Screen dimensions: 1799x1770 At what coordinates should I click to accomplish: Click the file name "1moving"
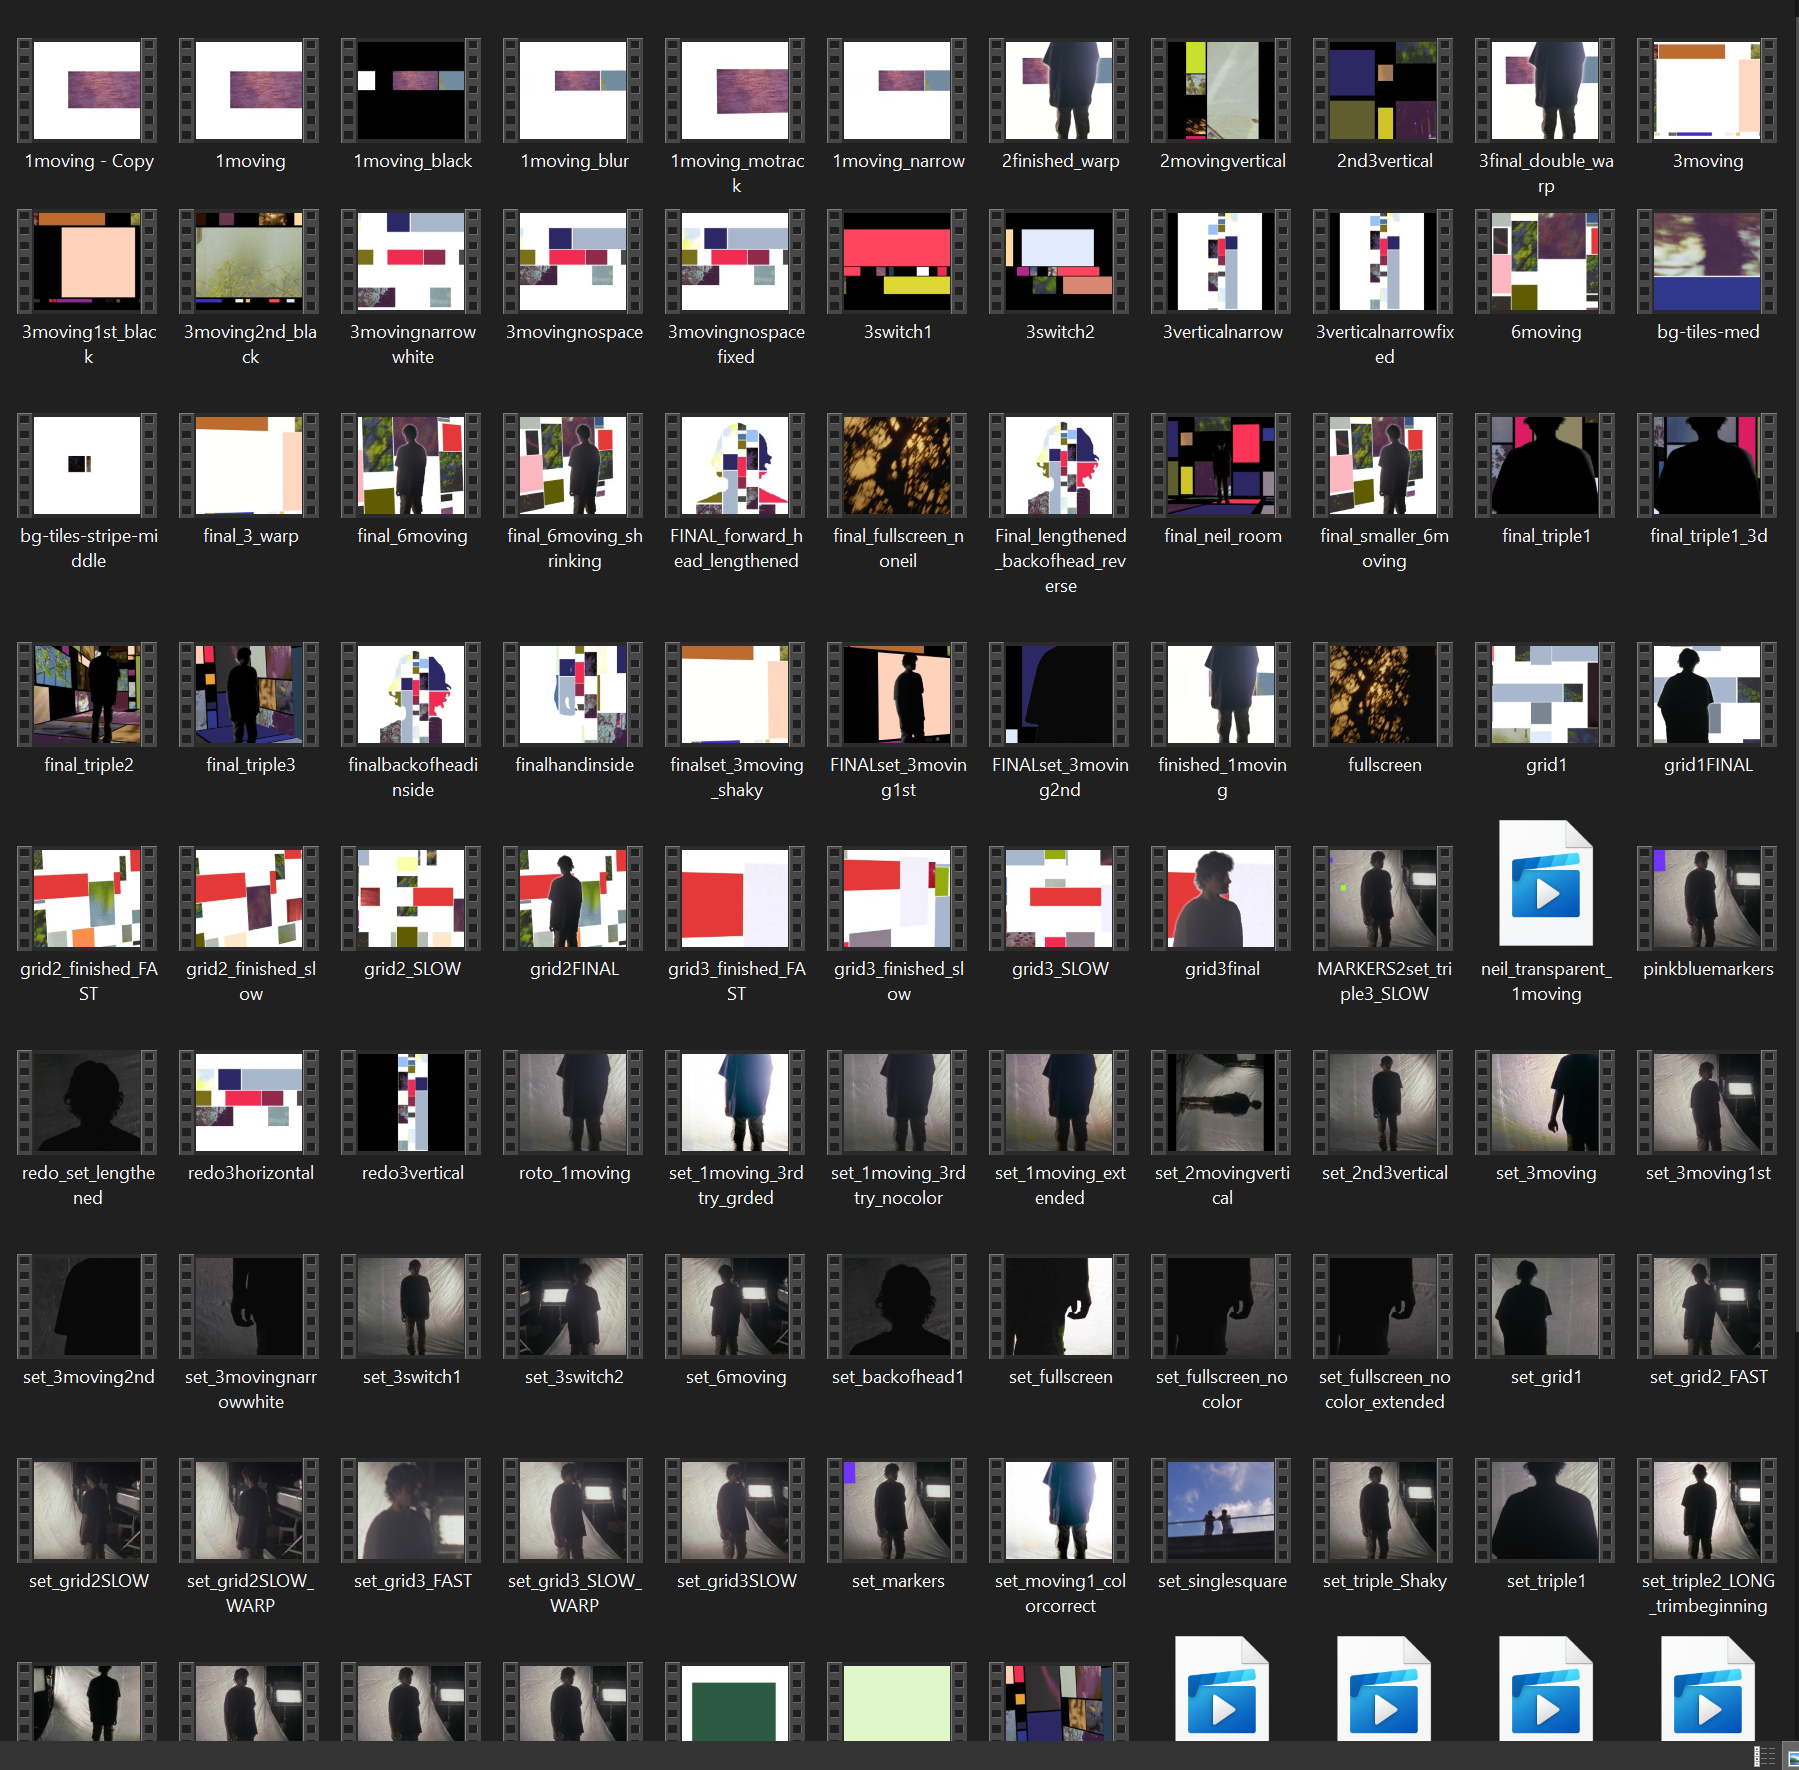click(250, 161)
